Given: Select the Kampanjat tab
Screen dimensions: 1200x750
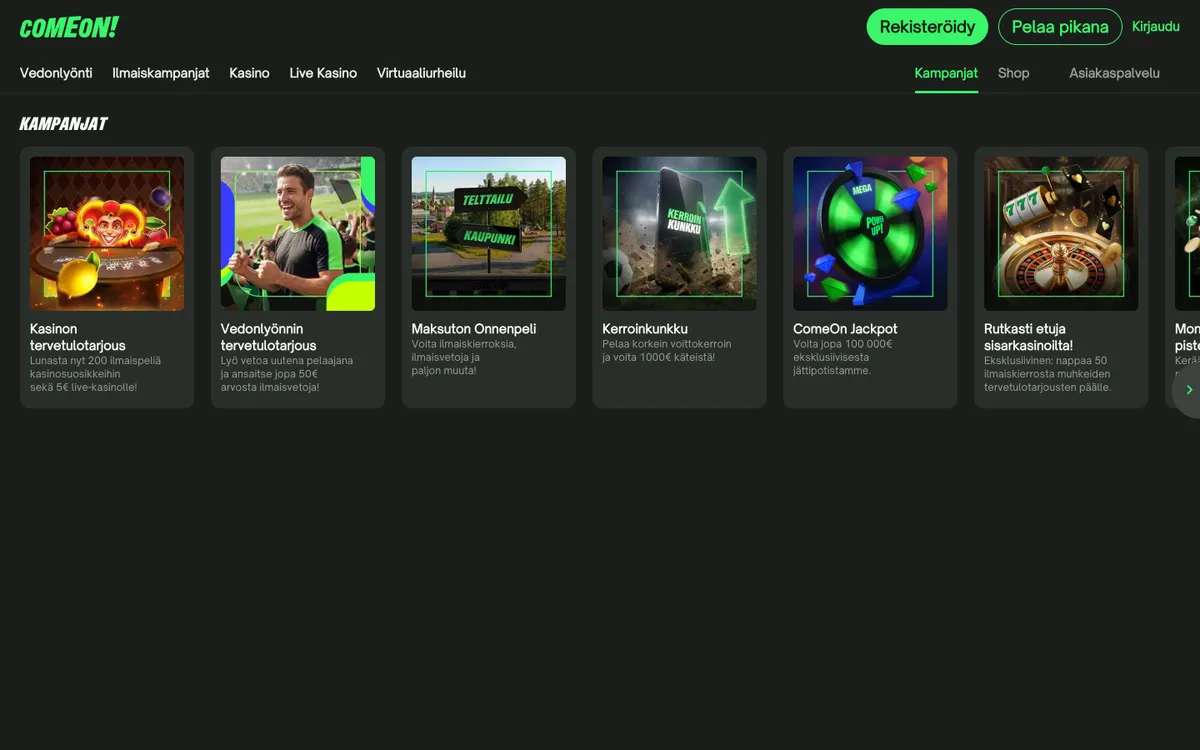Looking at the screenshot, I should (x=946, y=73).
